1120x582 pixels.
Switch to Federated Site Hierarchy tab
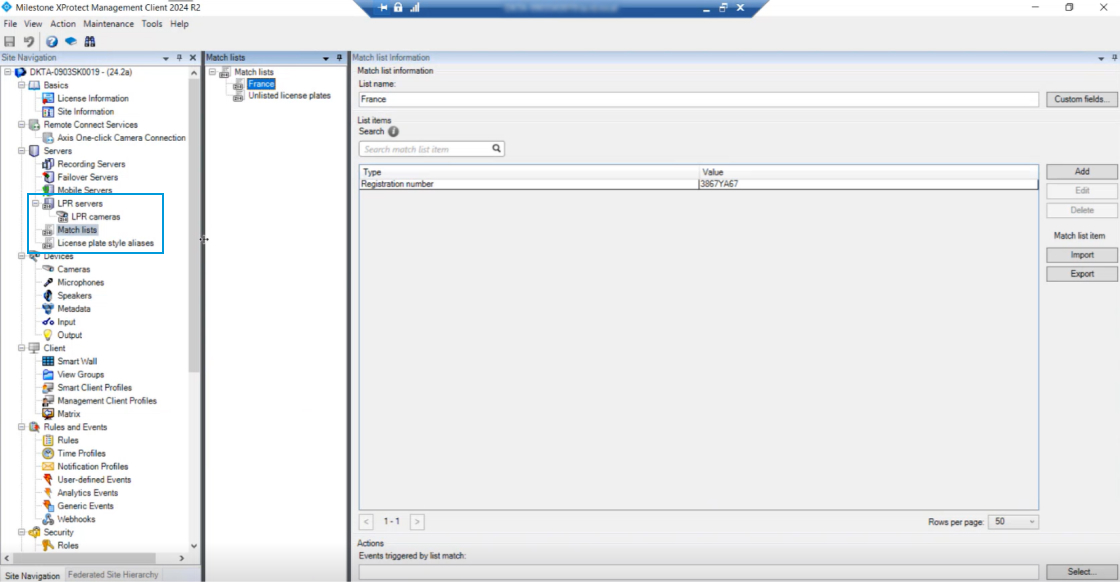(x=113, y=575)
